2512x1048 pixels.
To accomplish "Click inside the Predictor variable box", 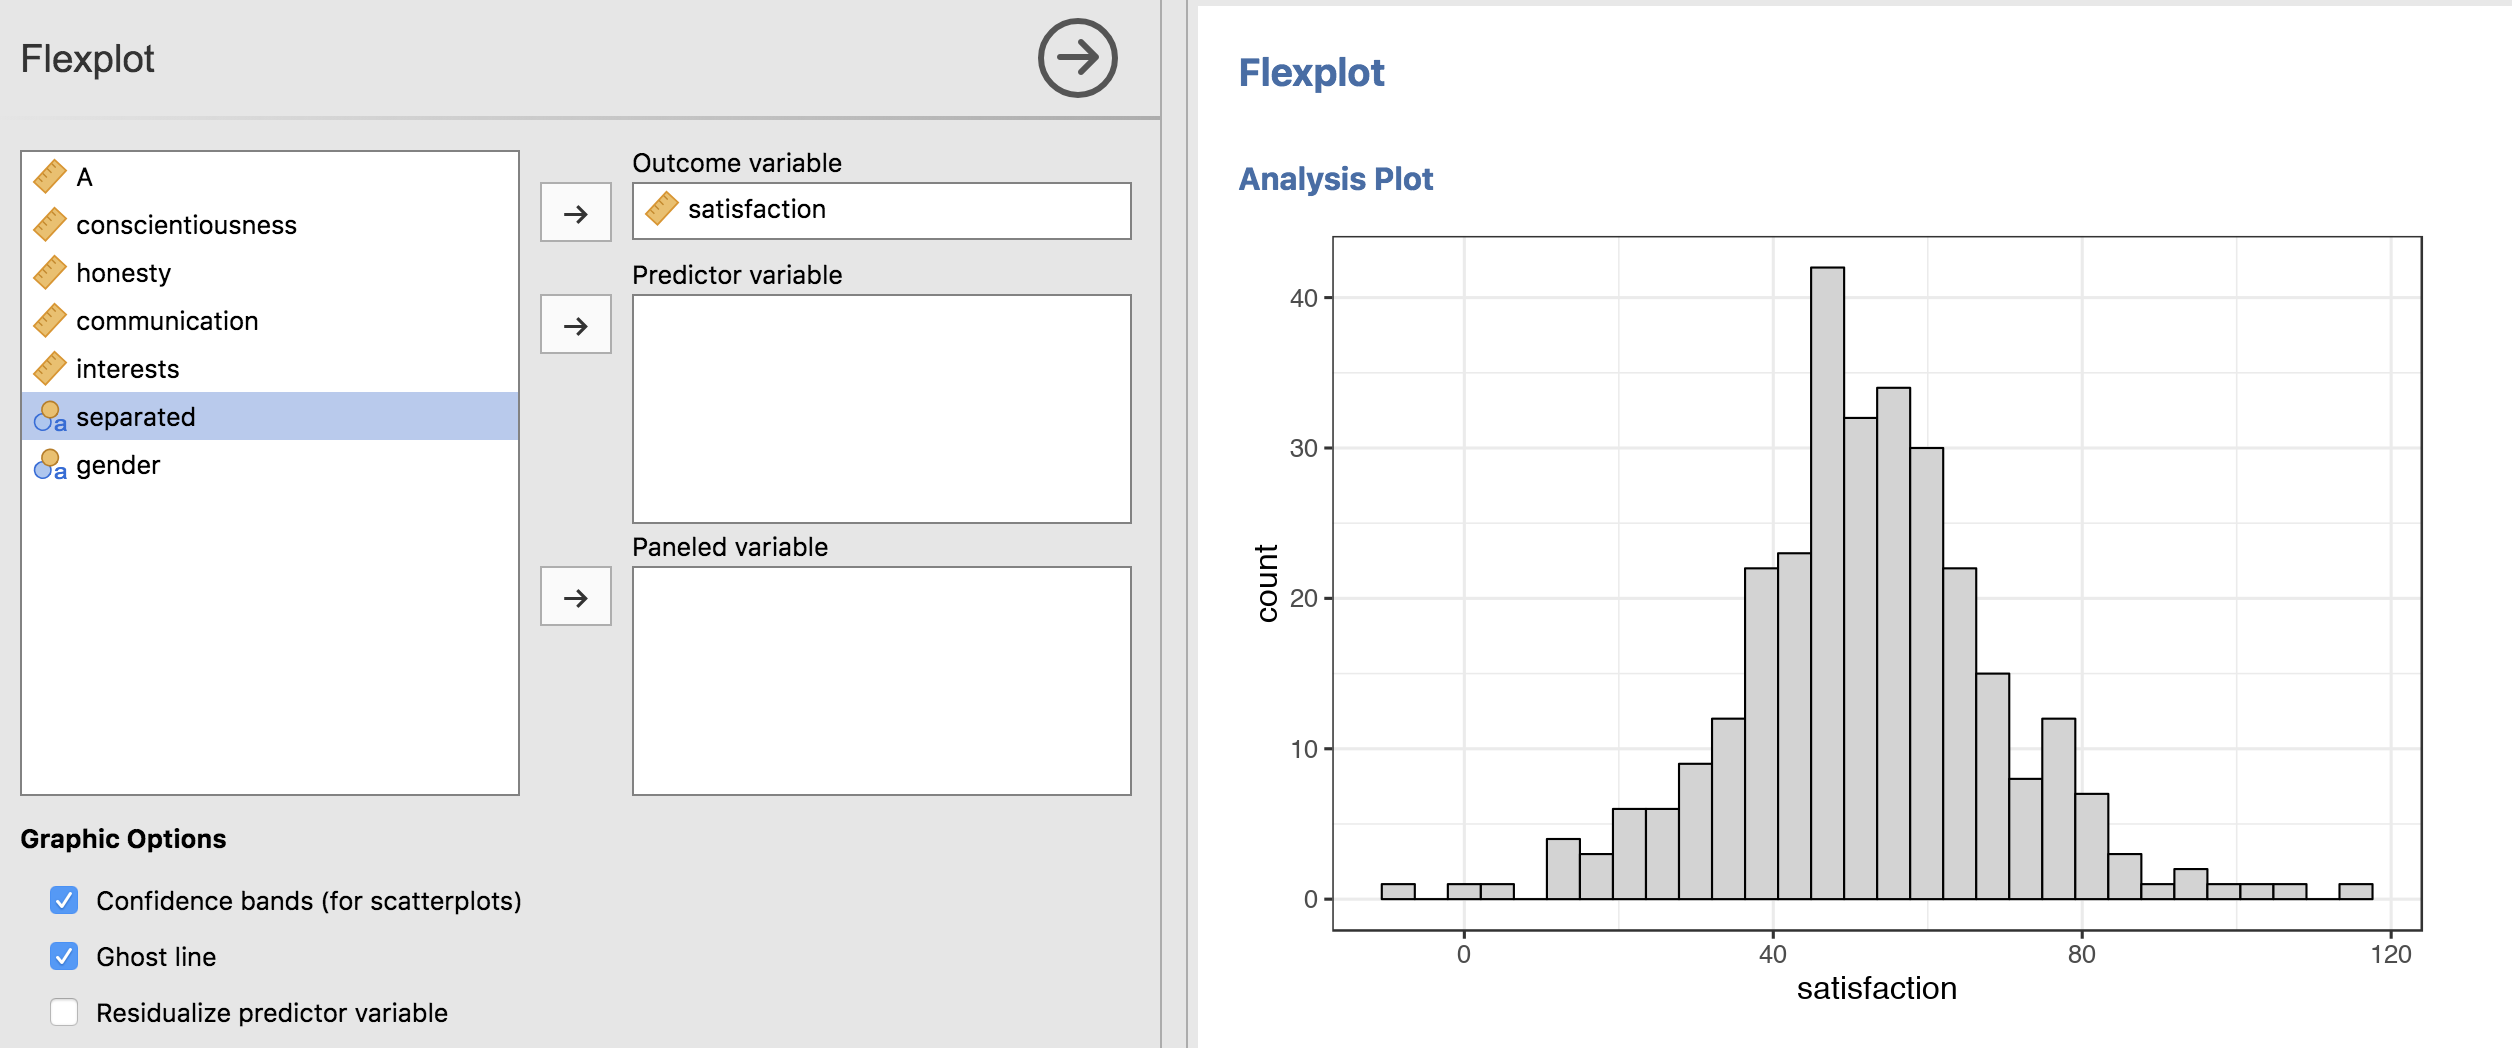I will coord(882,409).
